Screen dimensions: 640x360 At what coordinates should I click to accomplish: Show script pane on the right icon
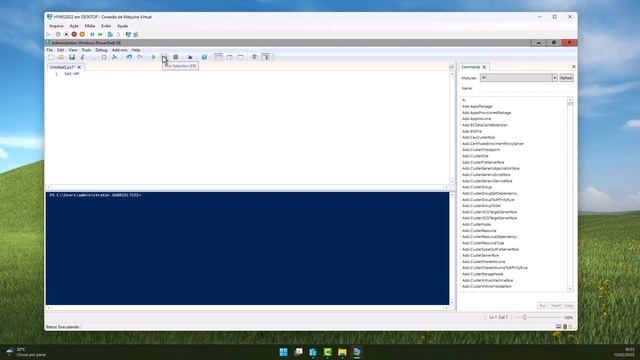click(229, 57)
